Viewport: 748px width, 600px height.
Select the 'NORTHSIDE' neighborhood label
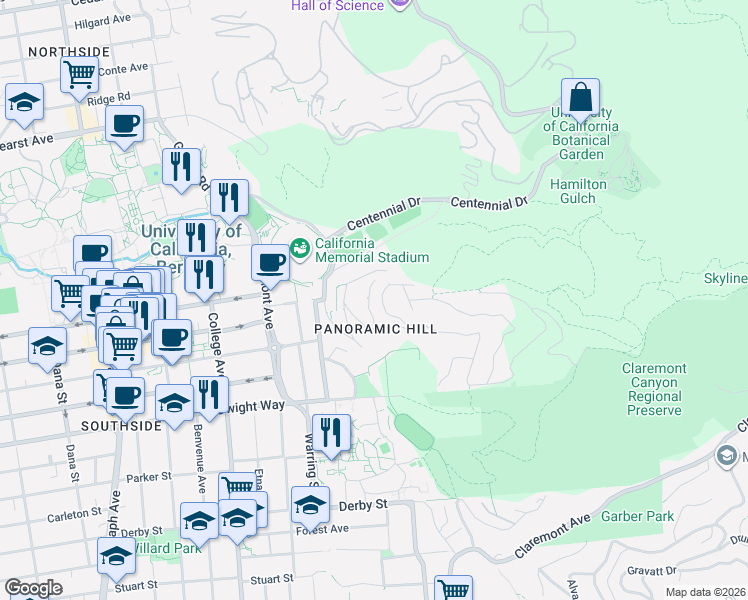(x=69, y=52)
